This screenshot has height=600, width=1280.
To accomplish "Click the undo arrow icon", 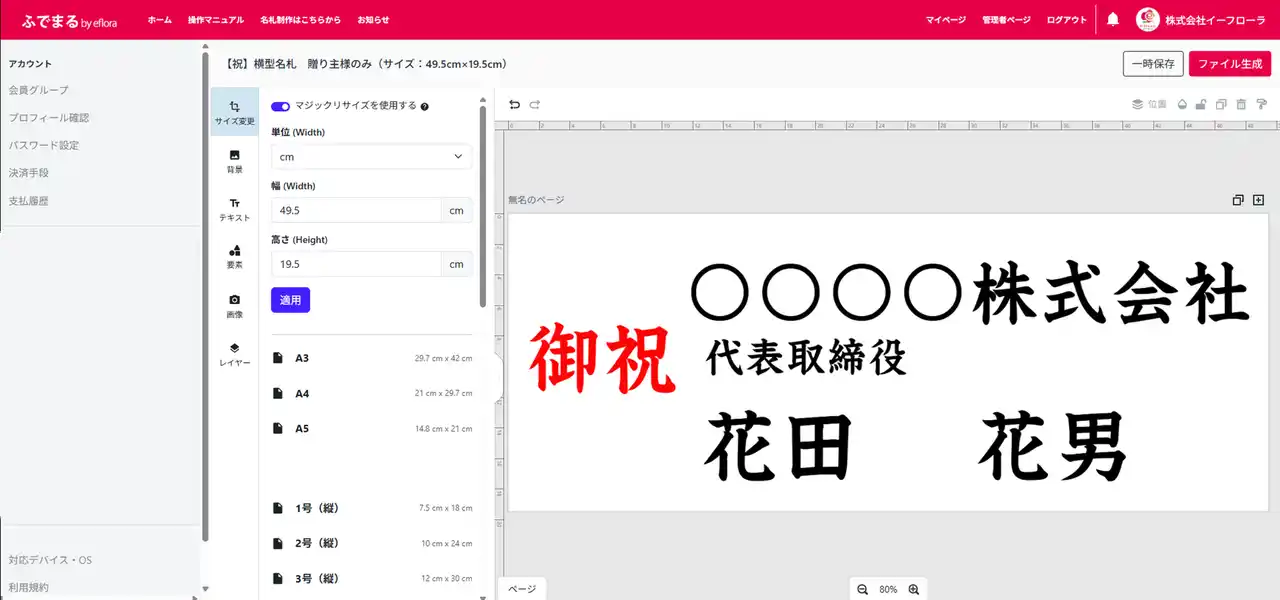I will 514,104.
